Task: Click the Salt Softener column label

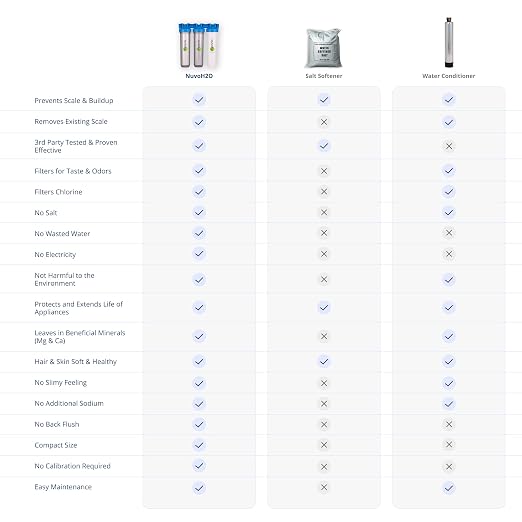Action: 324,76
